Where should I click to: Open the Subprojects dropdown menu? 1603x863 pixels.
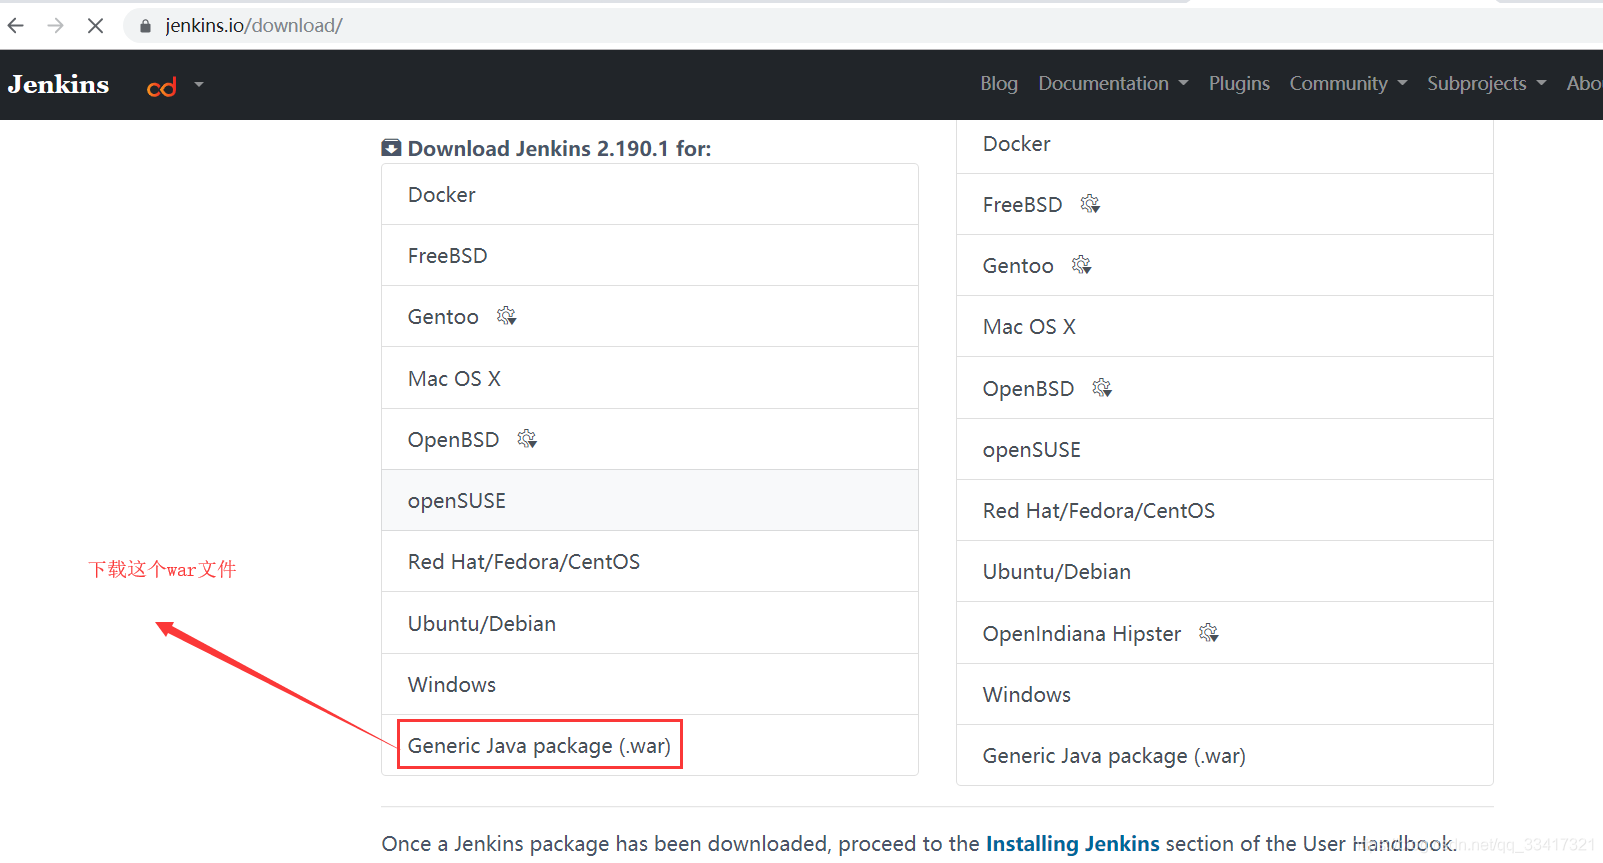click(1486, 84)
